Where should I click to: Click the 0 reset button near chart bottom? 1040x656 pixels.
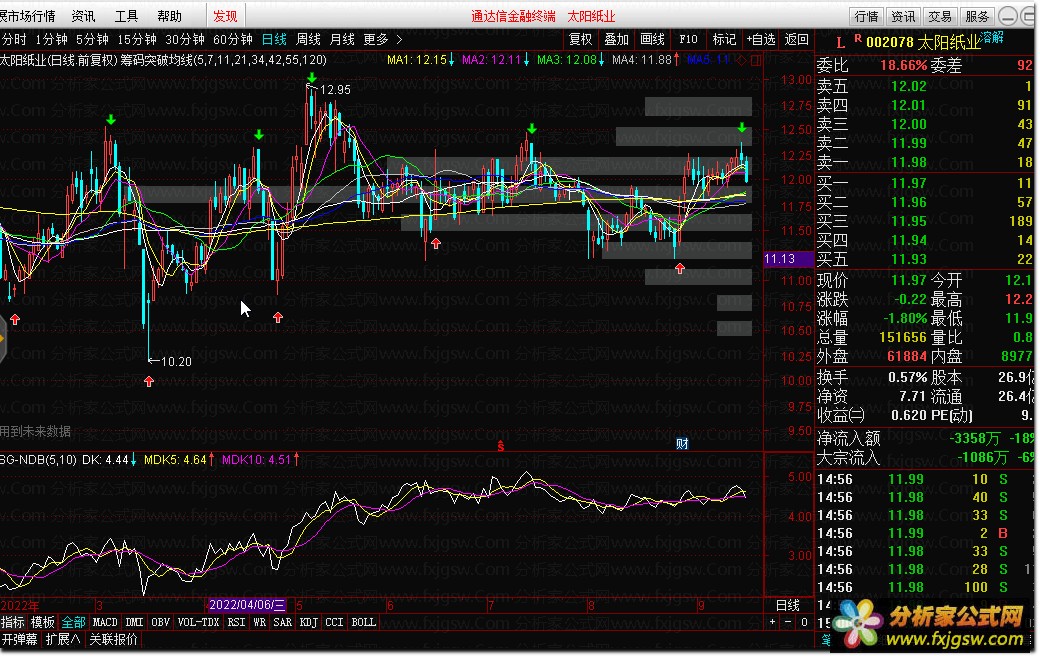(x=804, y=622)
